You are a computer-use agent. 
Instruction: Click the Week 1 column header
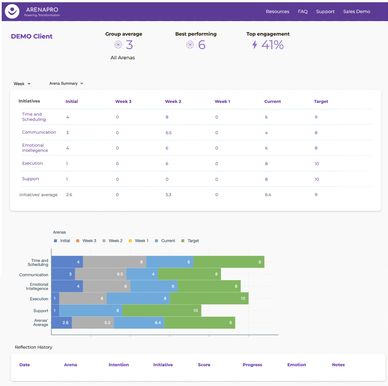(x=223, y=101)
